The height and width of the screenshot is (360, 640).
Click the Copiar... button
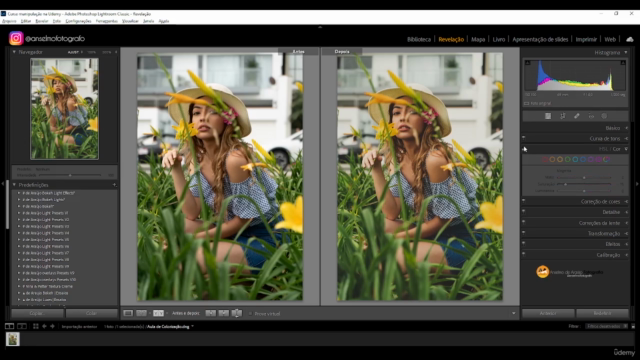(x=37, y=313)
